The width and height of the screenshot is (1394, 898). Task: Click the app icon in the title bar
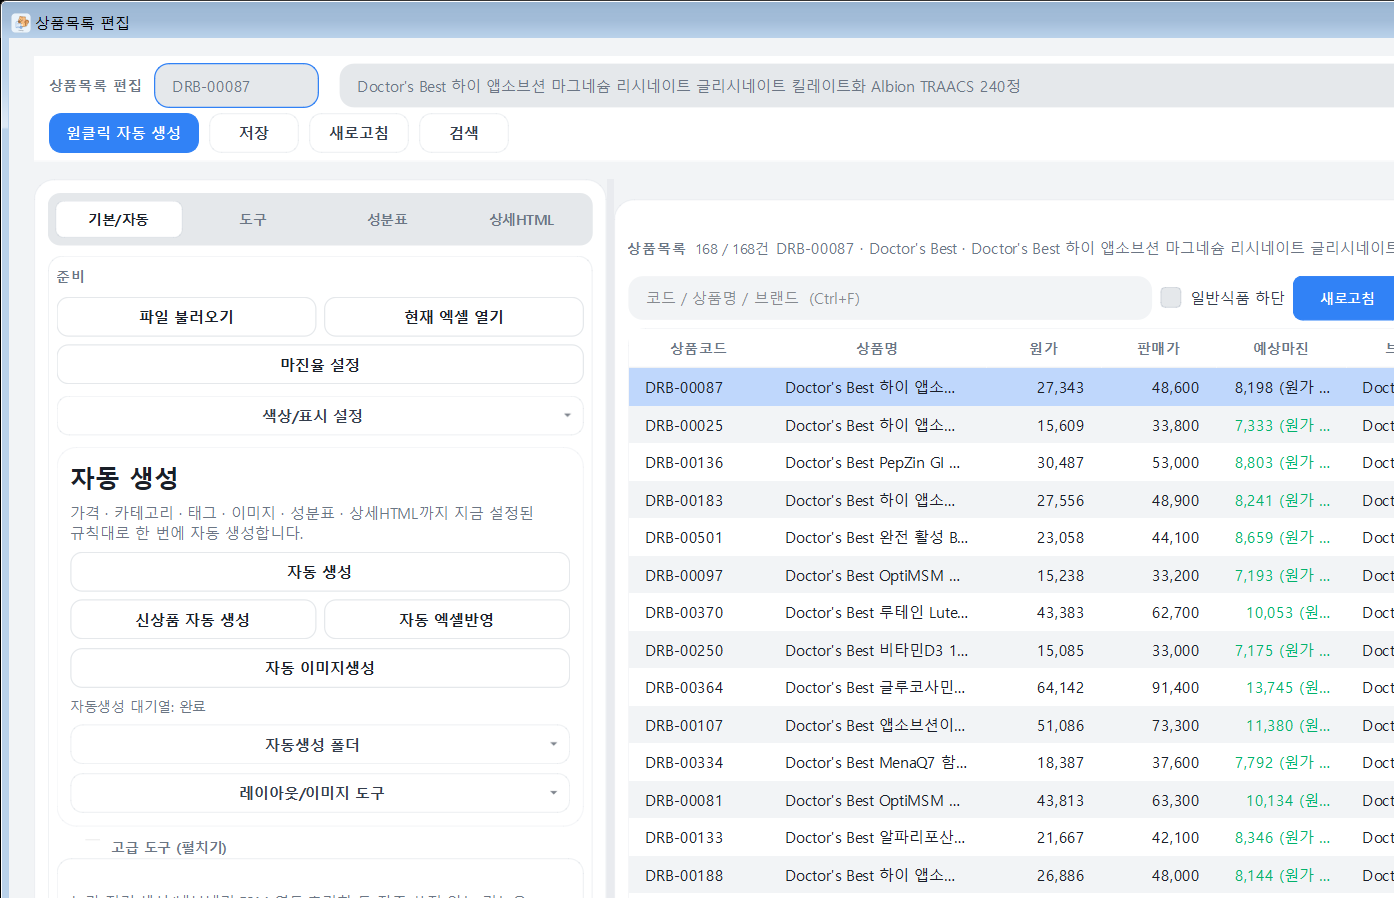pyautogui.click(x=21, y=22)
